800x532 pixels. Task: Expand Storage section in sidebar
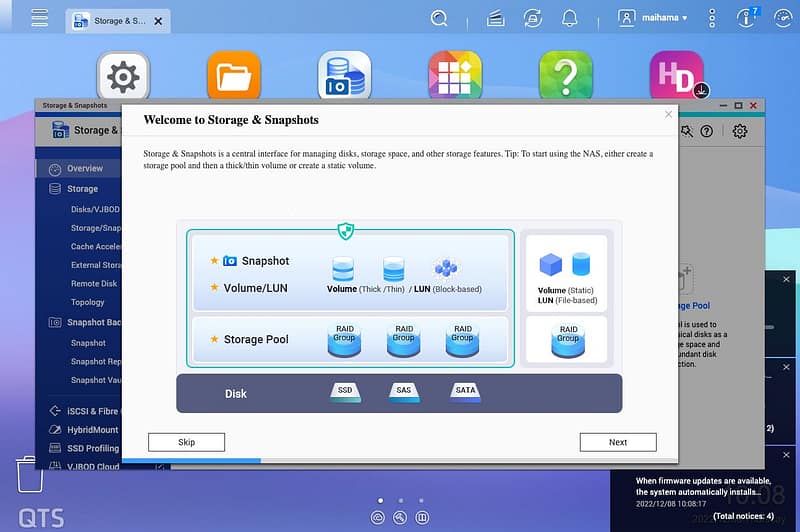click(x=78, y=189)
